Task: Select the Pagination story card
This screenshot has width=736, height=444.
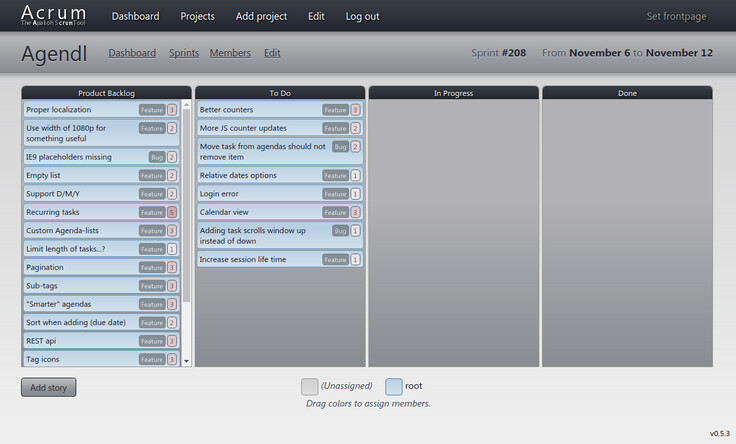Action: pos(80,267)
